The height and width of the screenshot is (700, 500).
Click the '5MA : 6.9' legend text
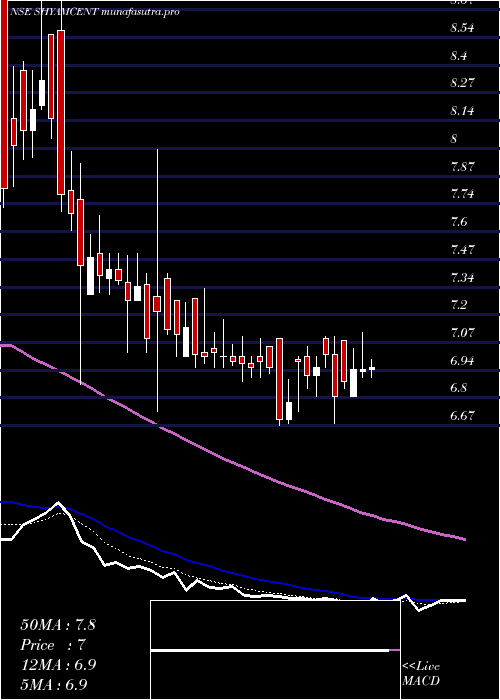click(53, 684)
